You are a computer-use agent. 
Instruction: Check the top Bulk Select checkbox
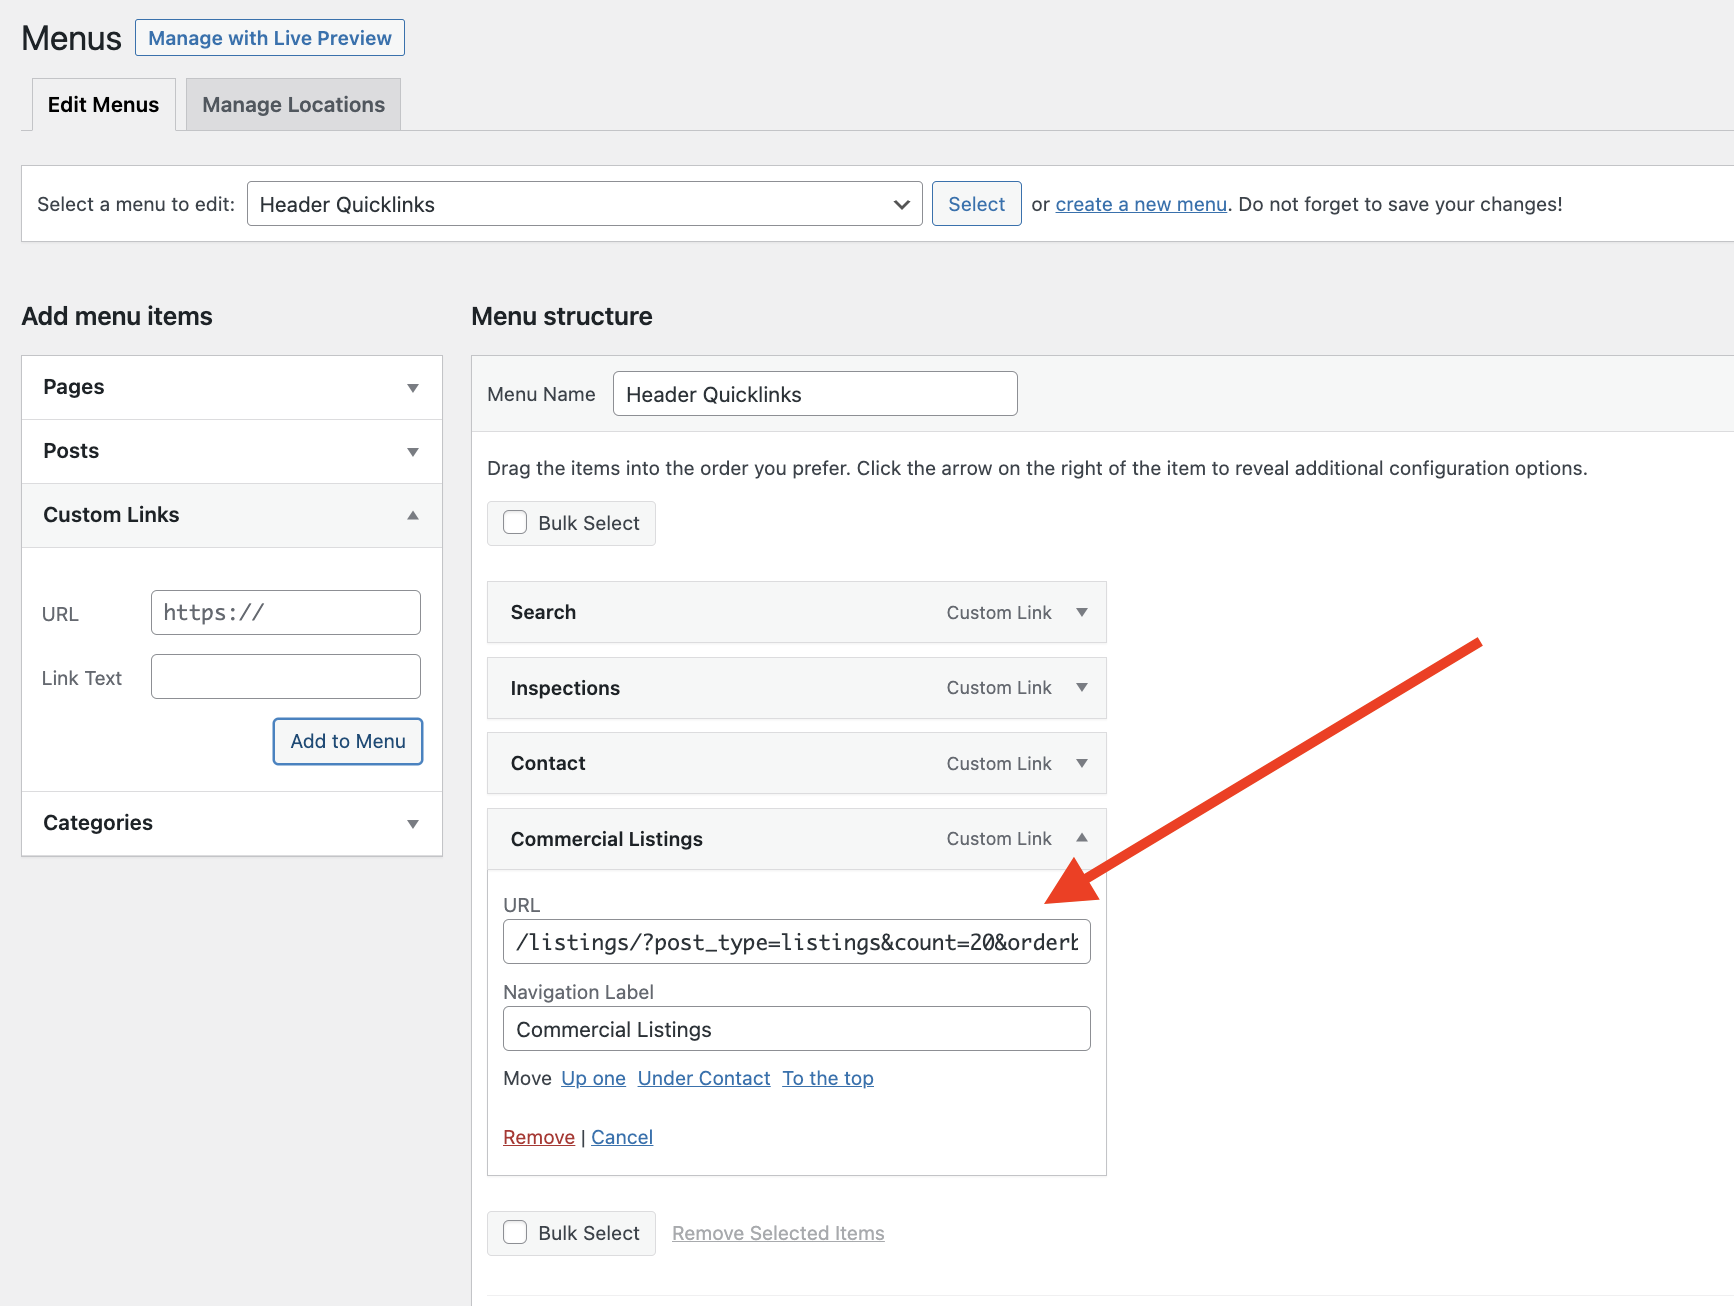coord(515,523)
